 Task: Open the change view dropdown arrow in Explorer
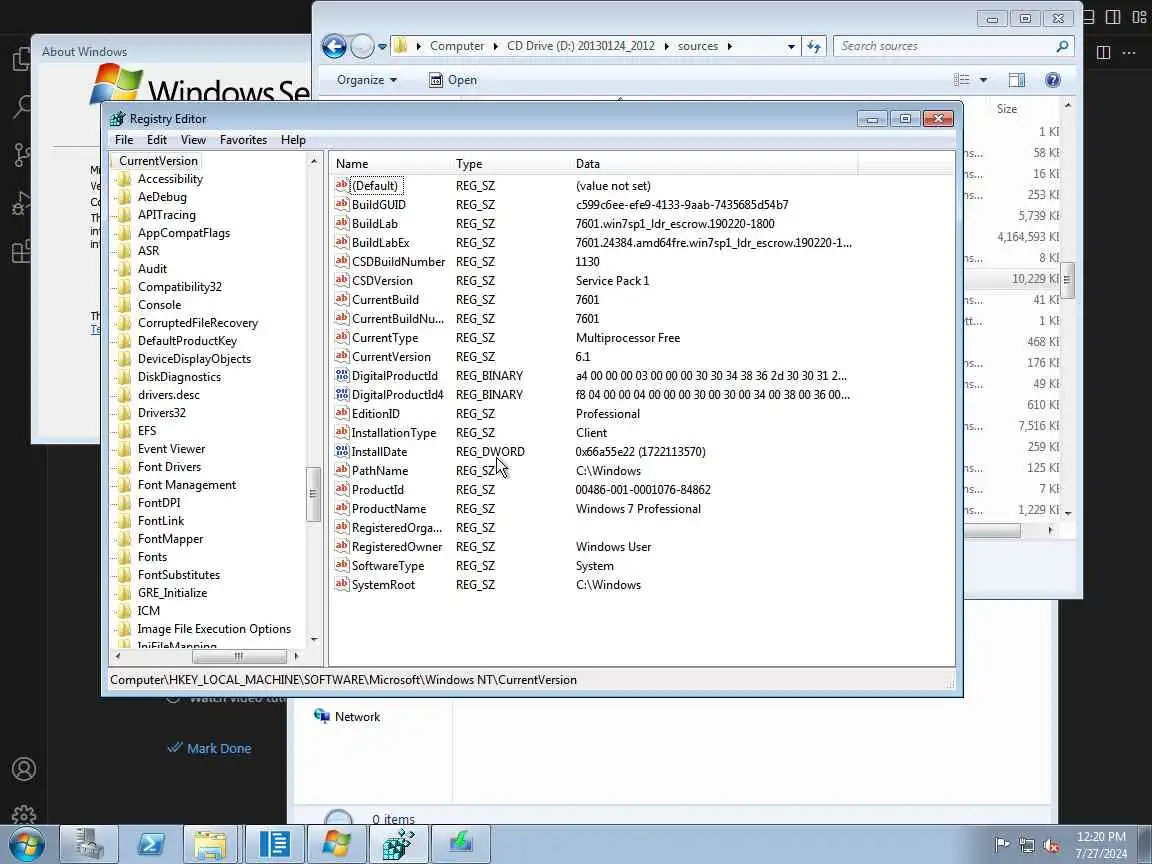(x=983, y=80)
